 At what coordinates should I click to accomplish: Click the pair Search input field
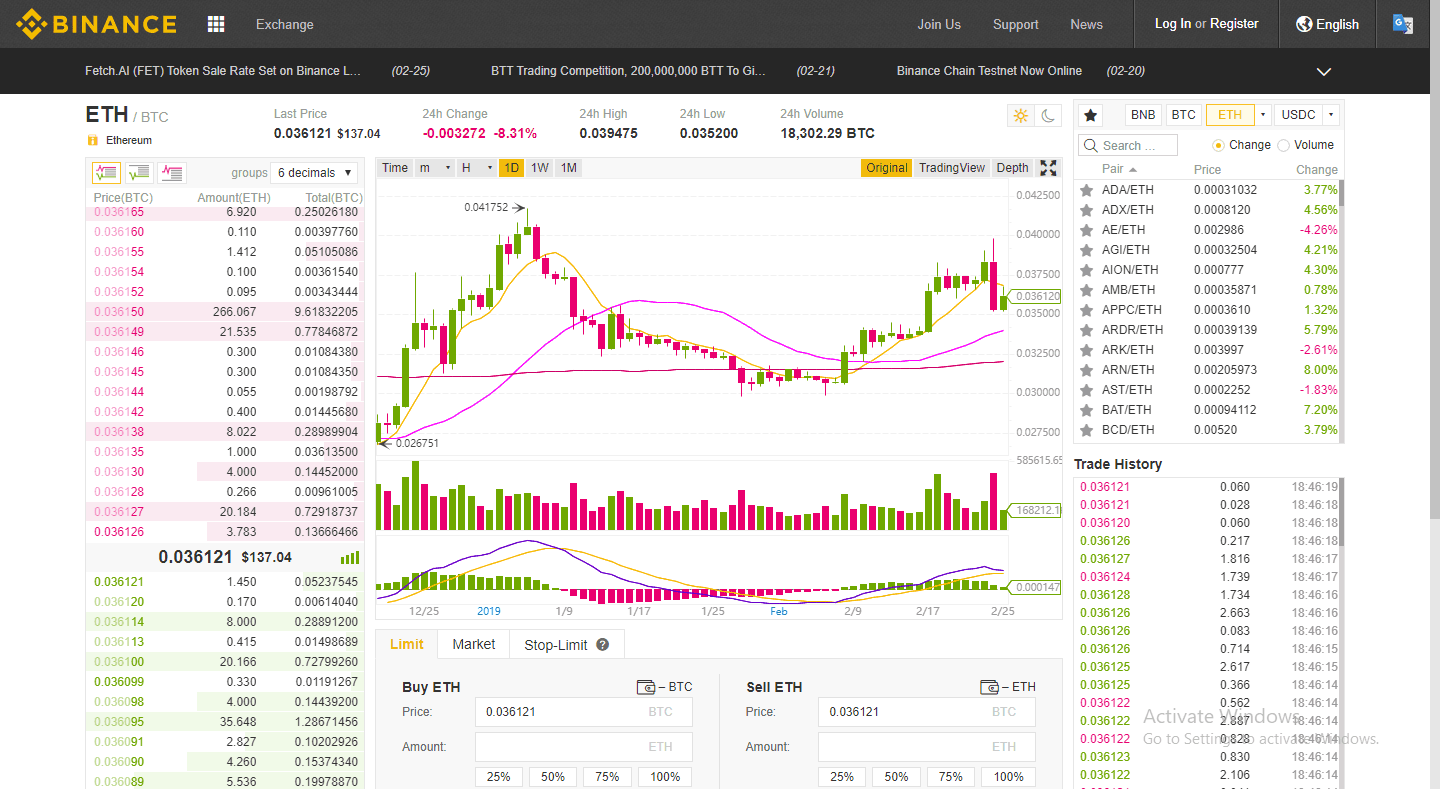(1128, 145)
